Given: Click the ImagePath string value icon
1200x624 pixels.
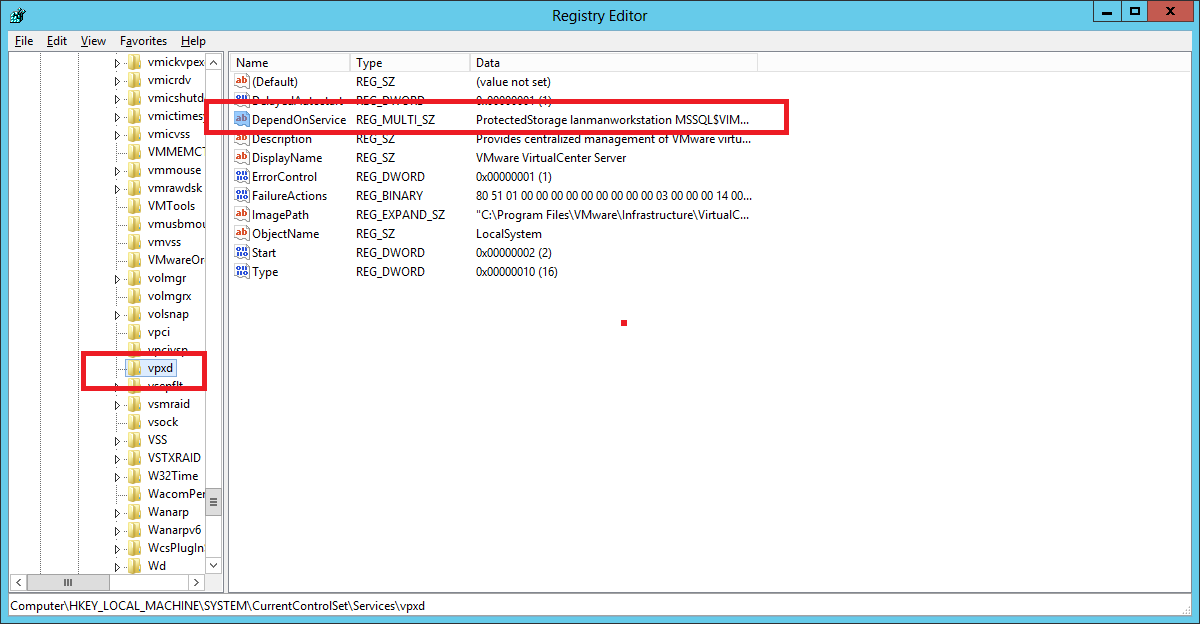Looking at the screenshot, I should [x=241, y=214].
